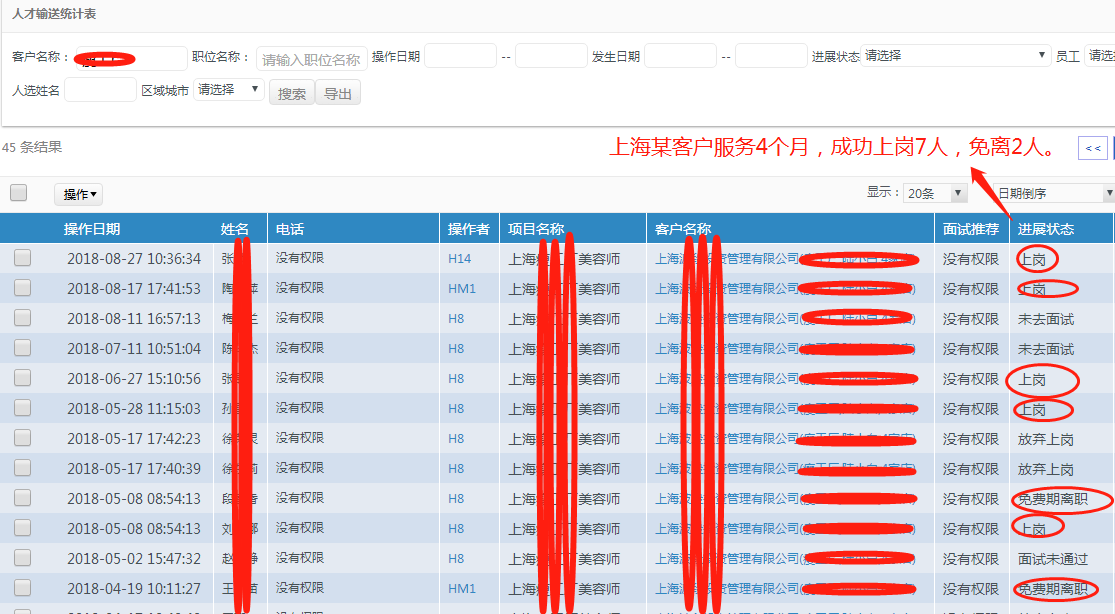Image resolution: width=1115 pixels, height=614 pixels.
Task: Click the 电话 column header
Action: [x=290, y=229]
